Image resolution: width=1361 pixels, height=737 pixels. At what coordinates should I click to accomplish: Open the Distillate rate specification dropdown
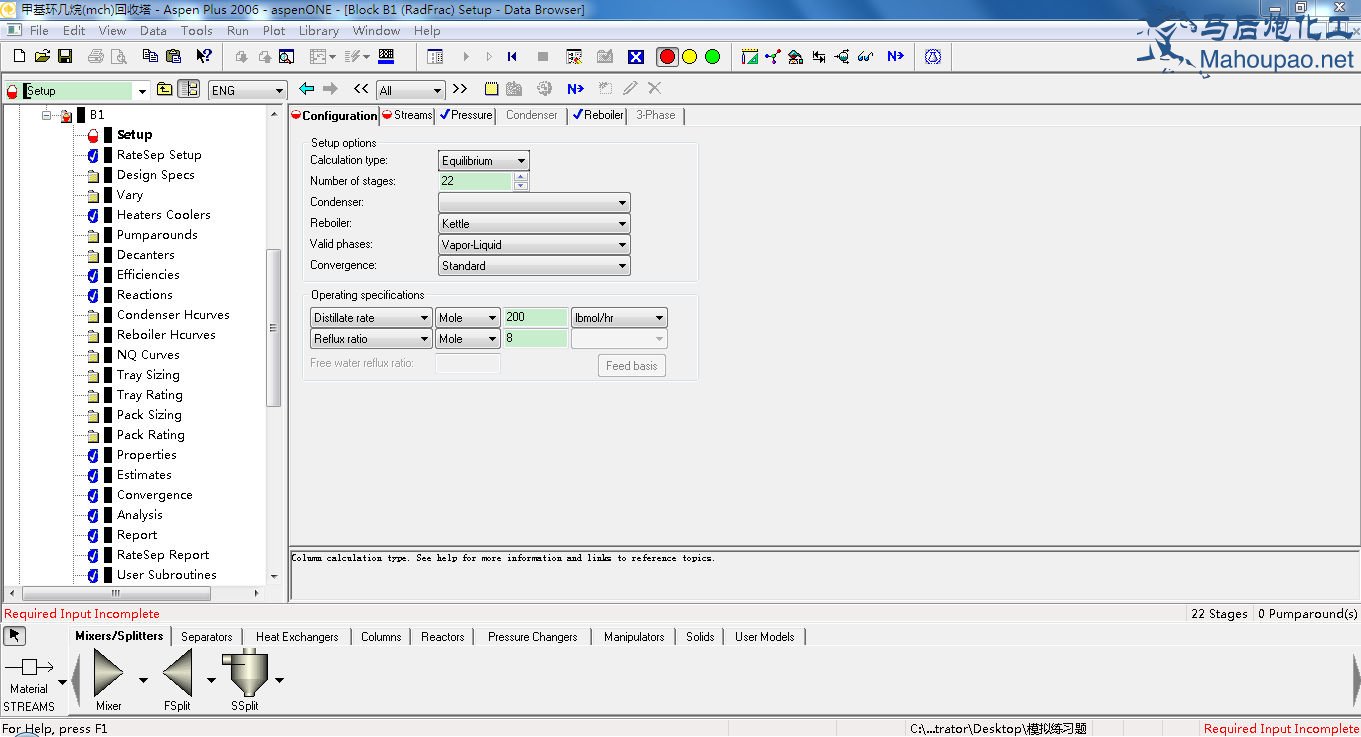(424, 318)
